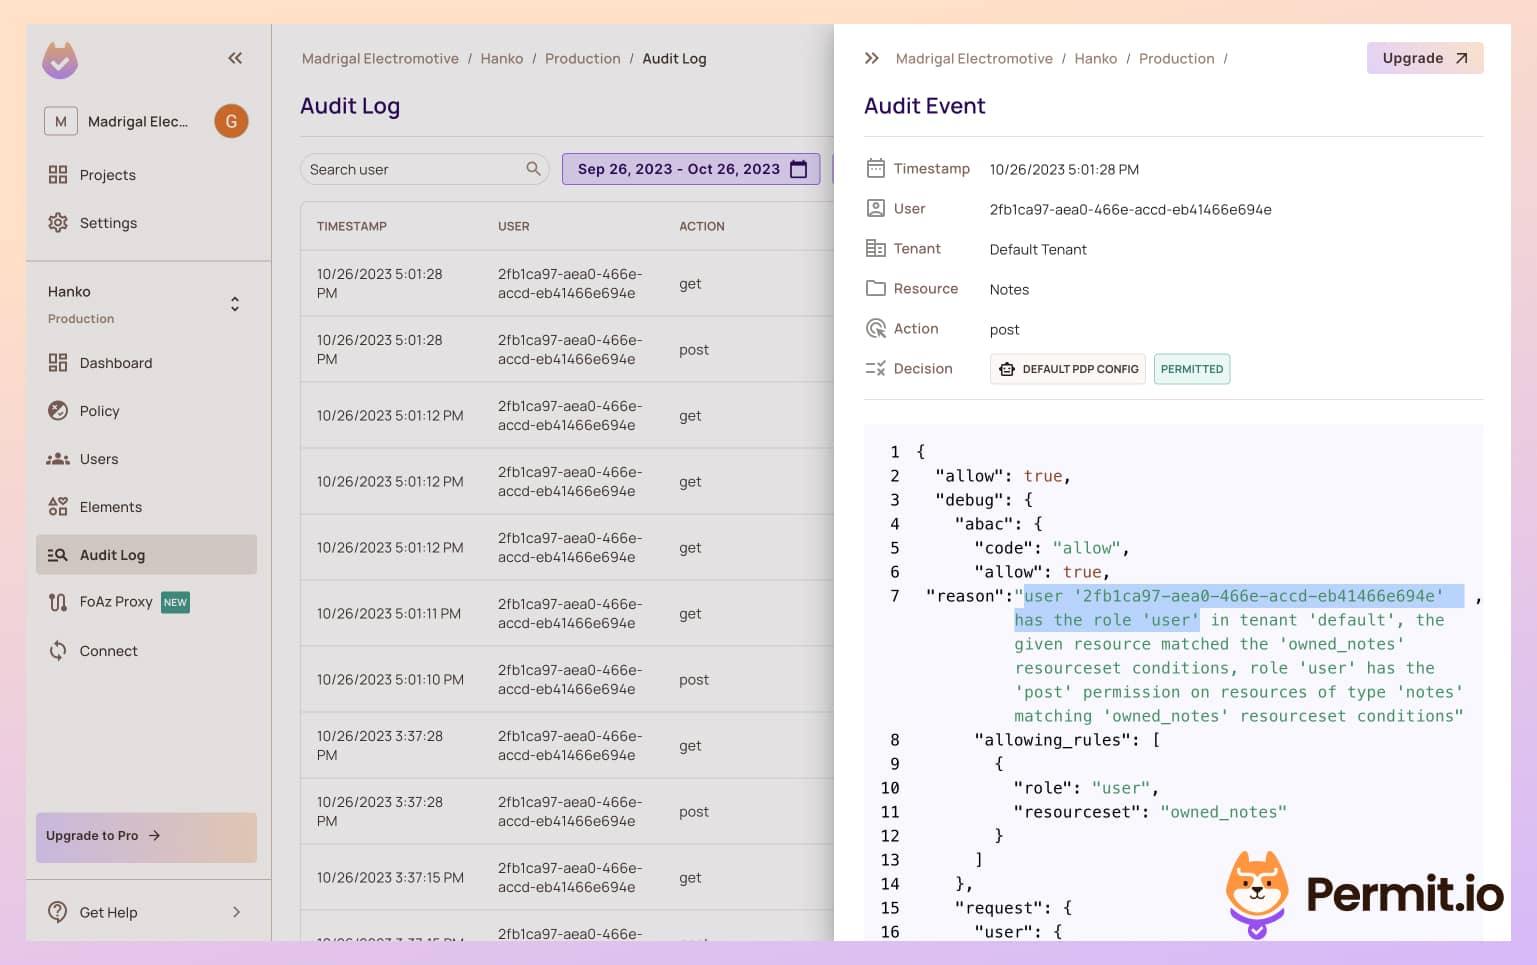Open the Sep 26 - Oct 26 date range selector
This screenshot has height=965, width=1537.
pos(690,169)
